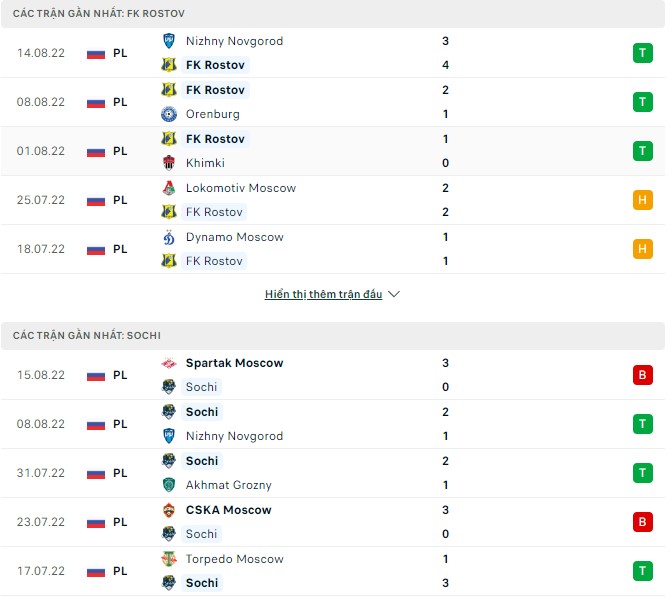Click Orenburg club crest icon

(x=169, y=114)
